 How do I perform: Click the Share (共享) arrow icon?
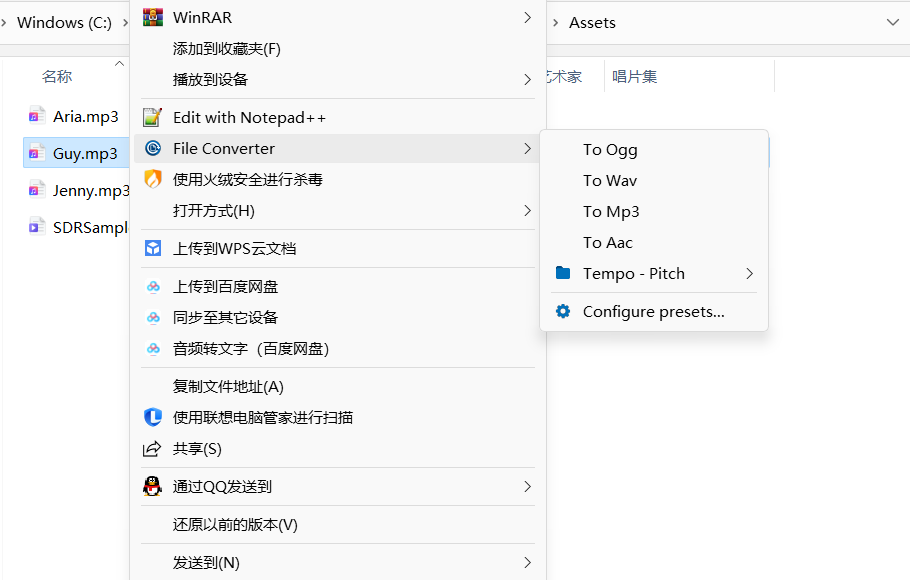coord(153,448)
